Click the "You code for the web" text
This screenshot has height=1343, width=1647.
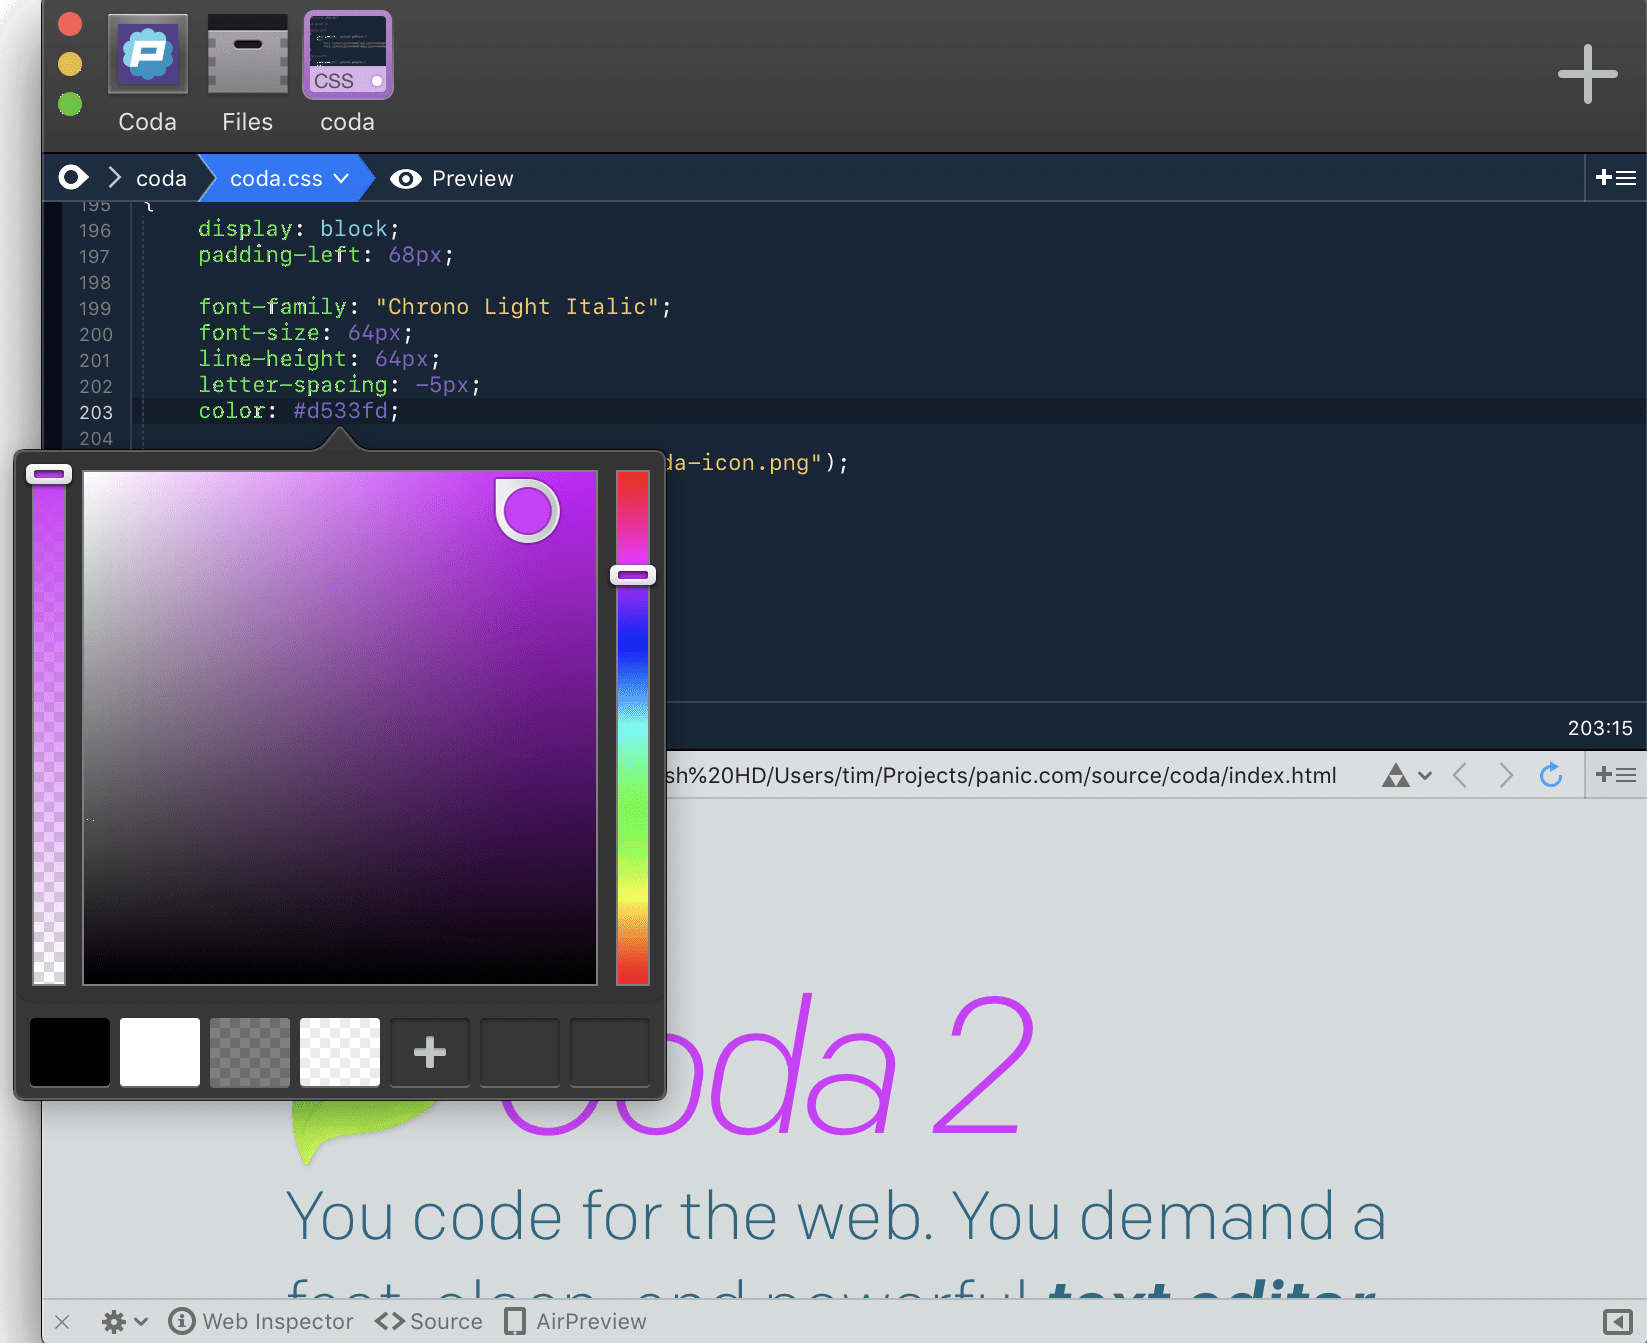coord(610,1217)
